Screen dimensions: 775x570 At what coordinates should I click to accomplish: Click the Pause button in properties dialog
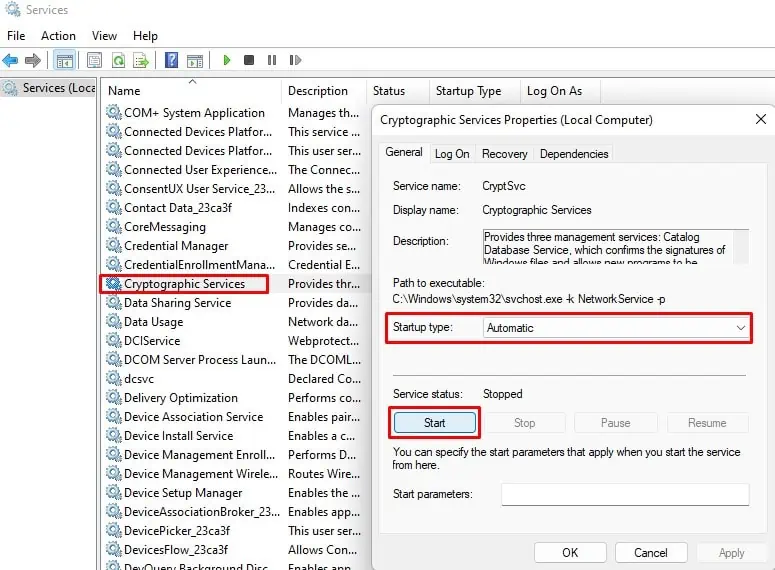pos(615,423)
